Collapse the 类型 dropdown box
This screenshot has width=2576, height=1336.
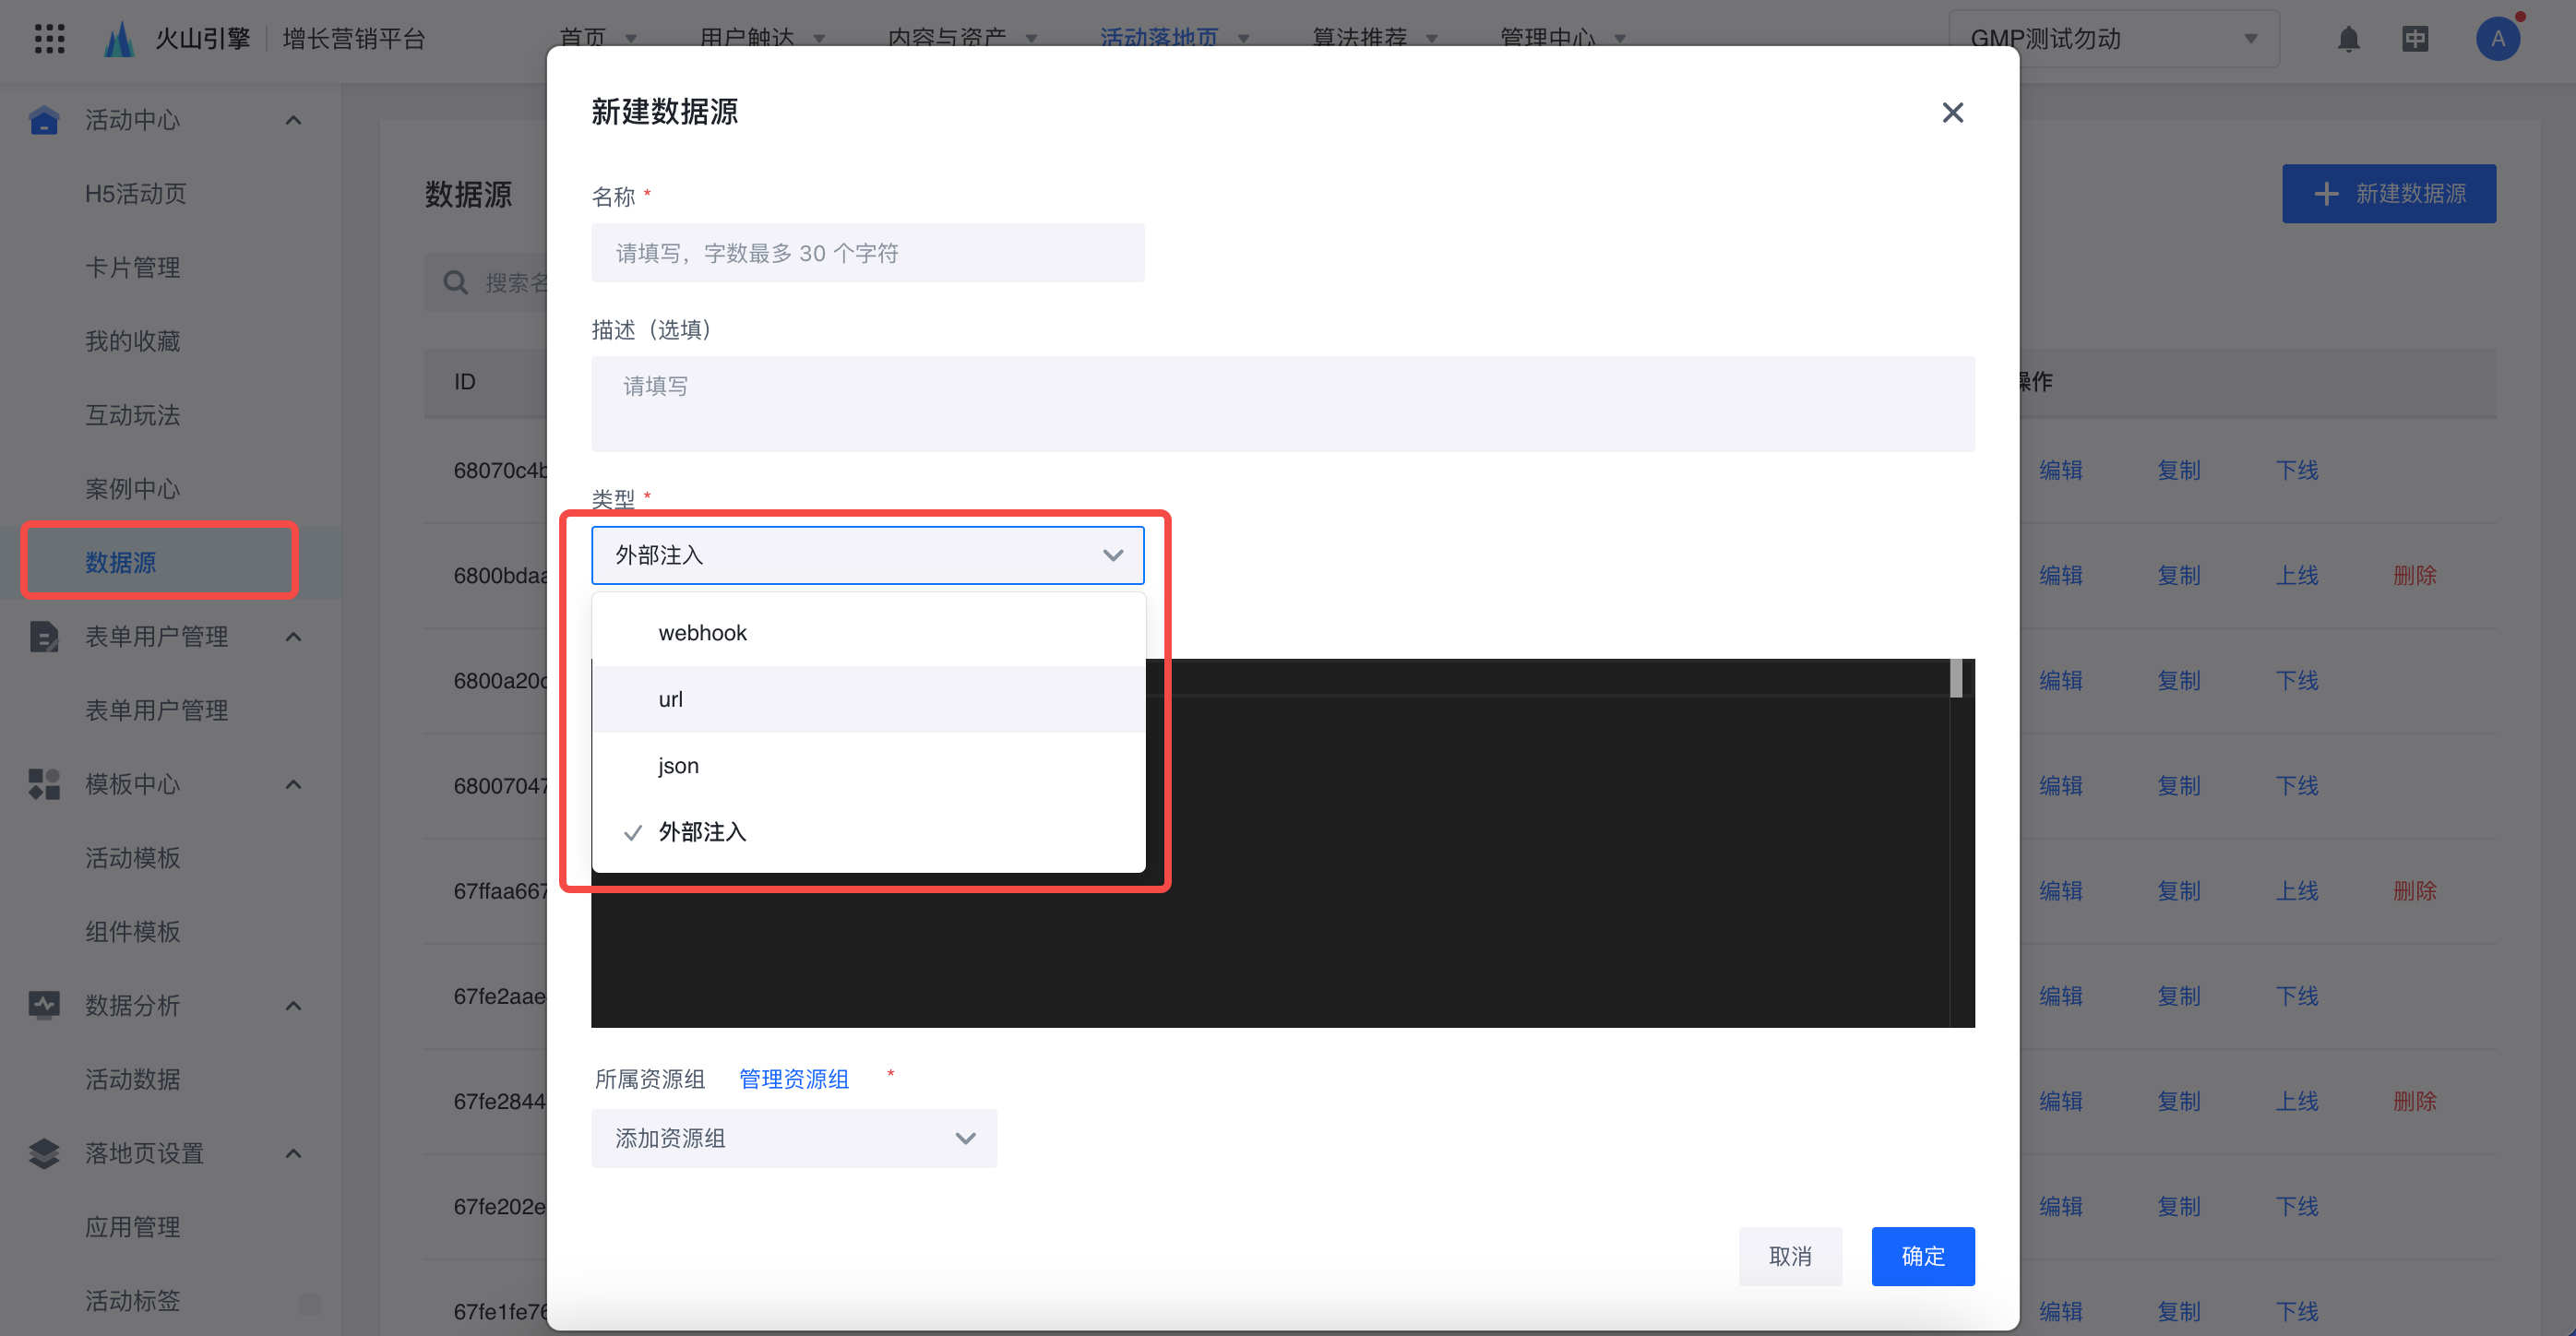tap(867, 555)
